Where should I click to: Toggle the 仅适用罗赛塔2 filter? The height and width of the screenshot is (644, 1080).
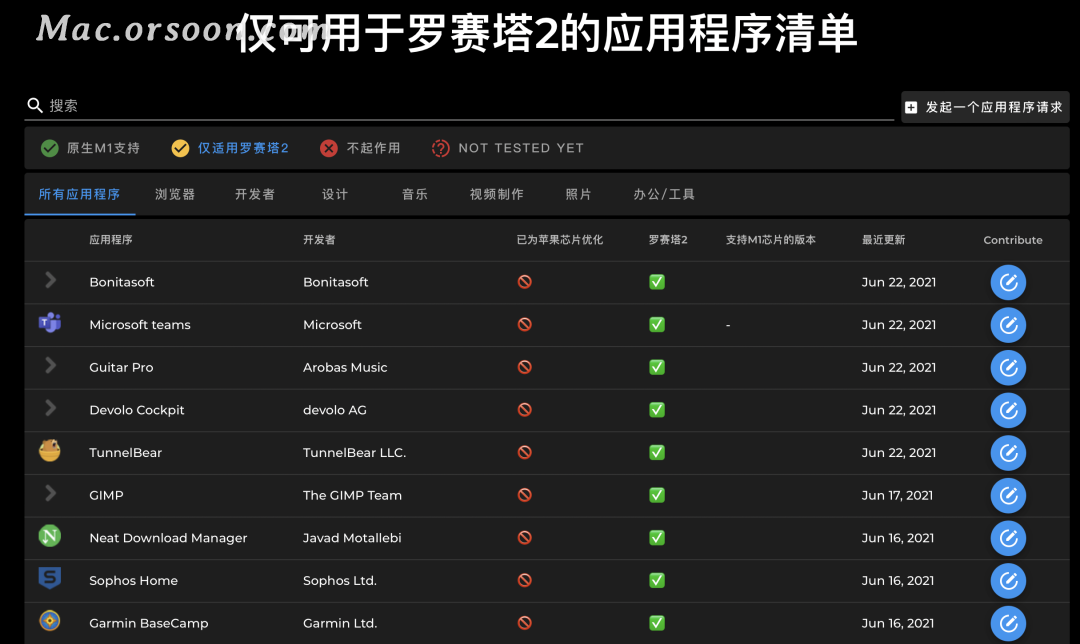point(230,148)
